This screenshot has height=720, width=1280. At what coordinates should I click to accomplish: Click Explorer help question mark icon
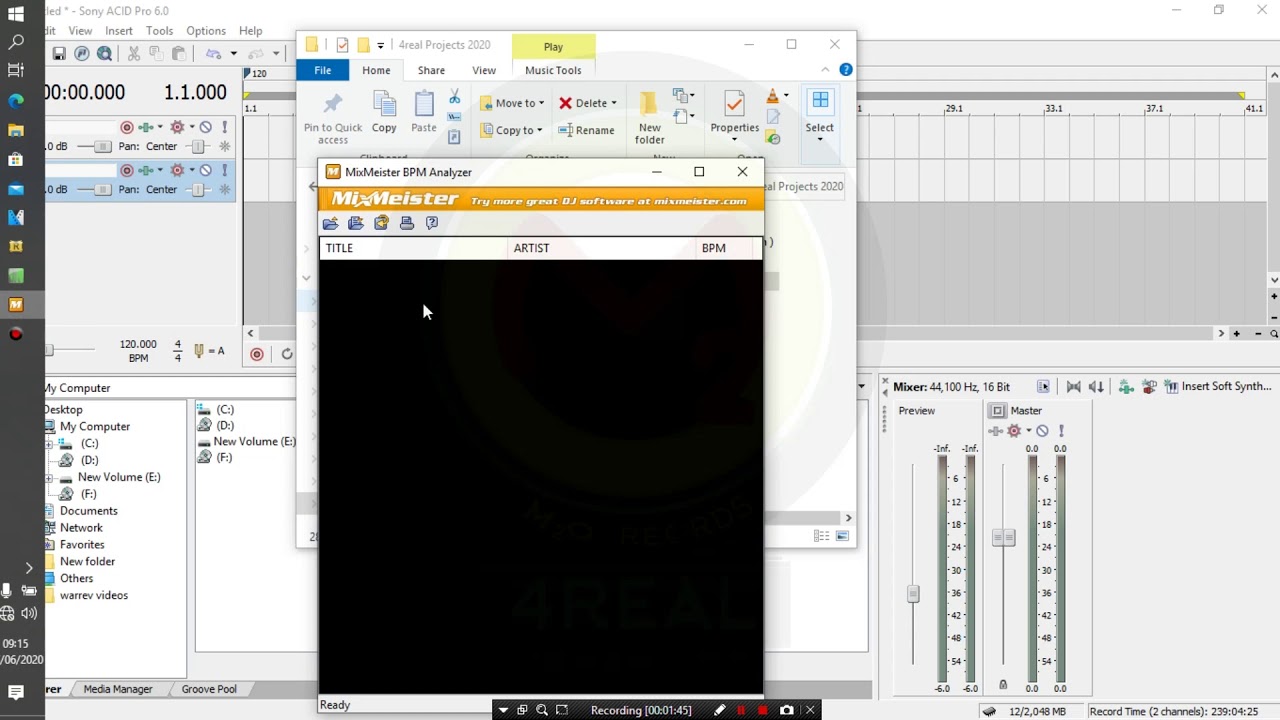[x=846, y=70]
